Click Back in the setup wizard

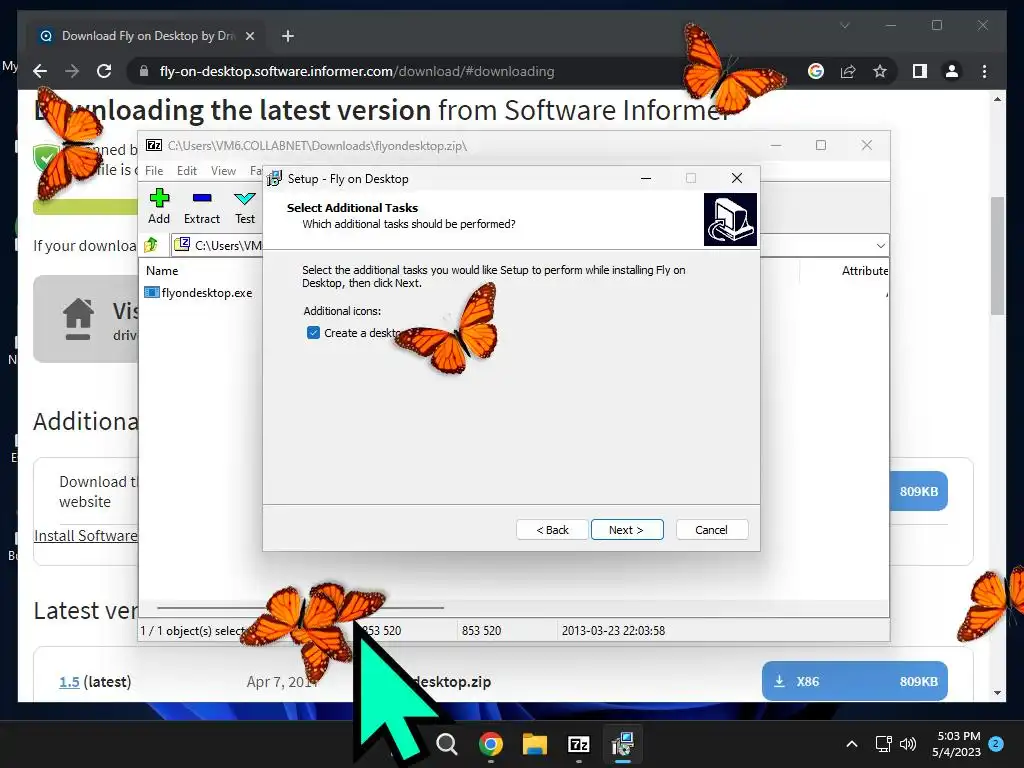[x=552, y=530]
